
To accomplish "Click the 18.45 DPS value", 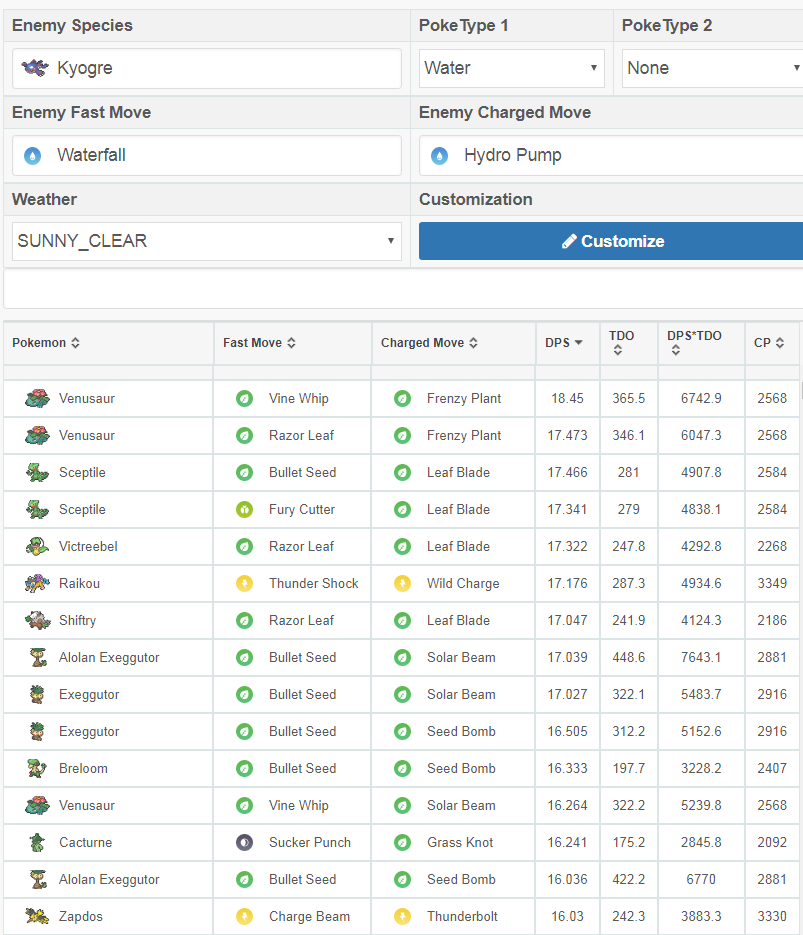I will [x=568, y=399].
